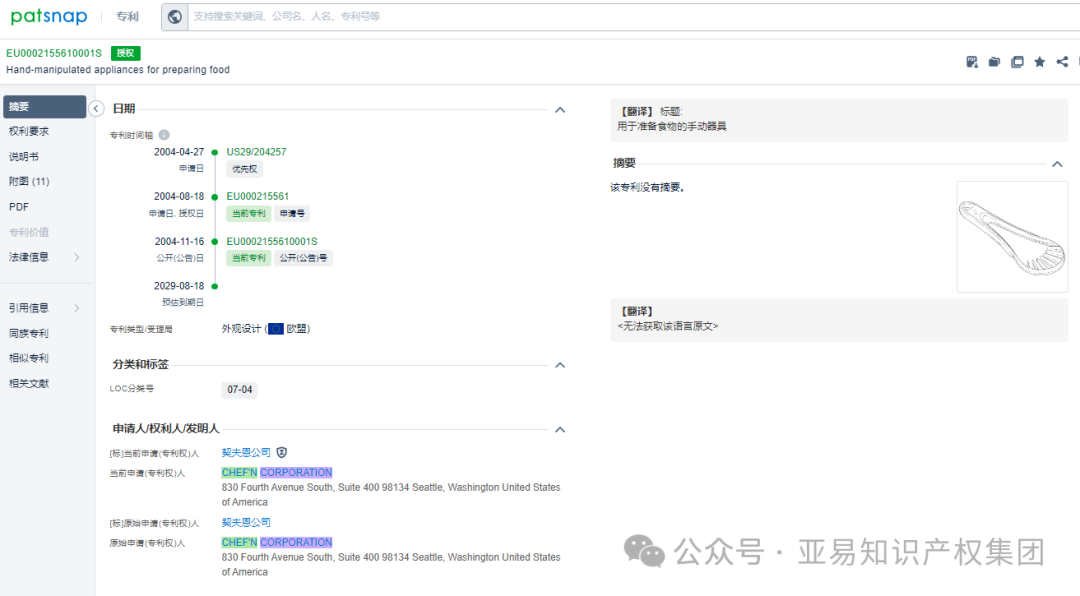This screenshot has width=1080, height=596.
Task: Open 契夫恩公司 current assignee link
Action: pyautogui.click(x=246, y=453)
